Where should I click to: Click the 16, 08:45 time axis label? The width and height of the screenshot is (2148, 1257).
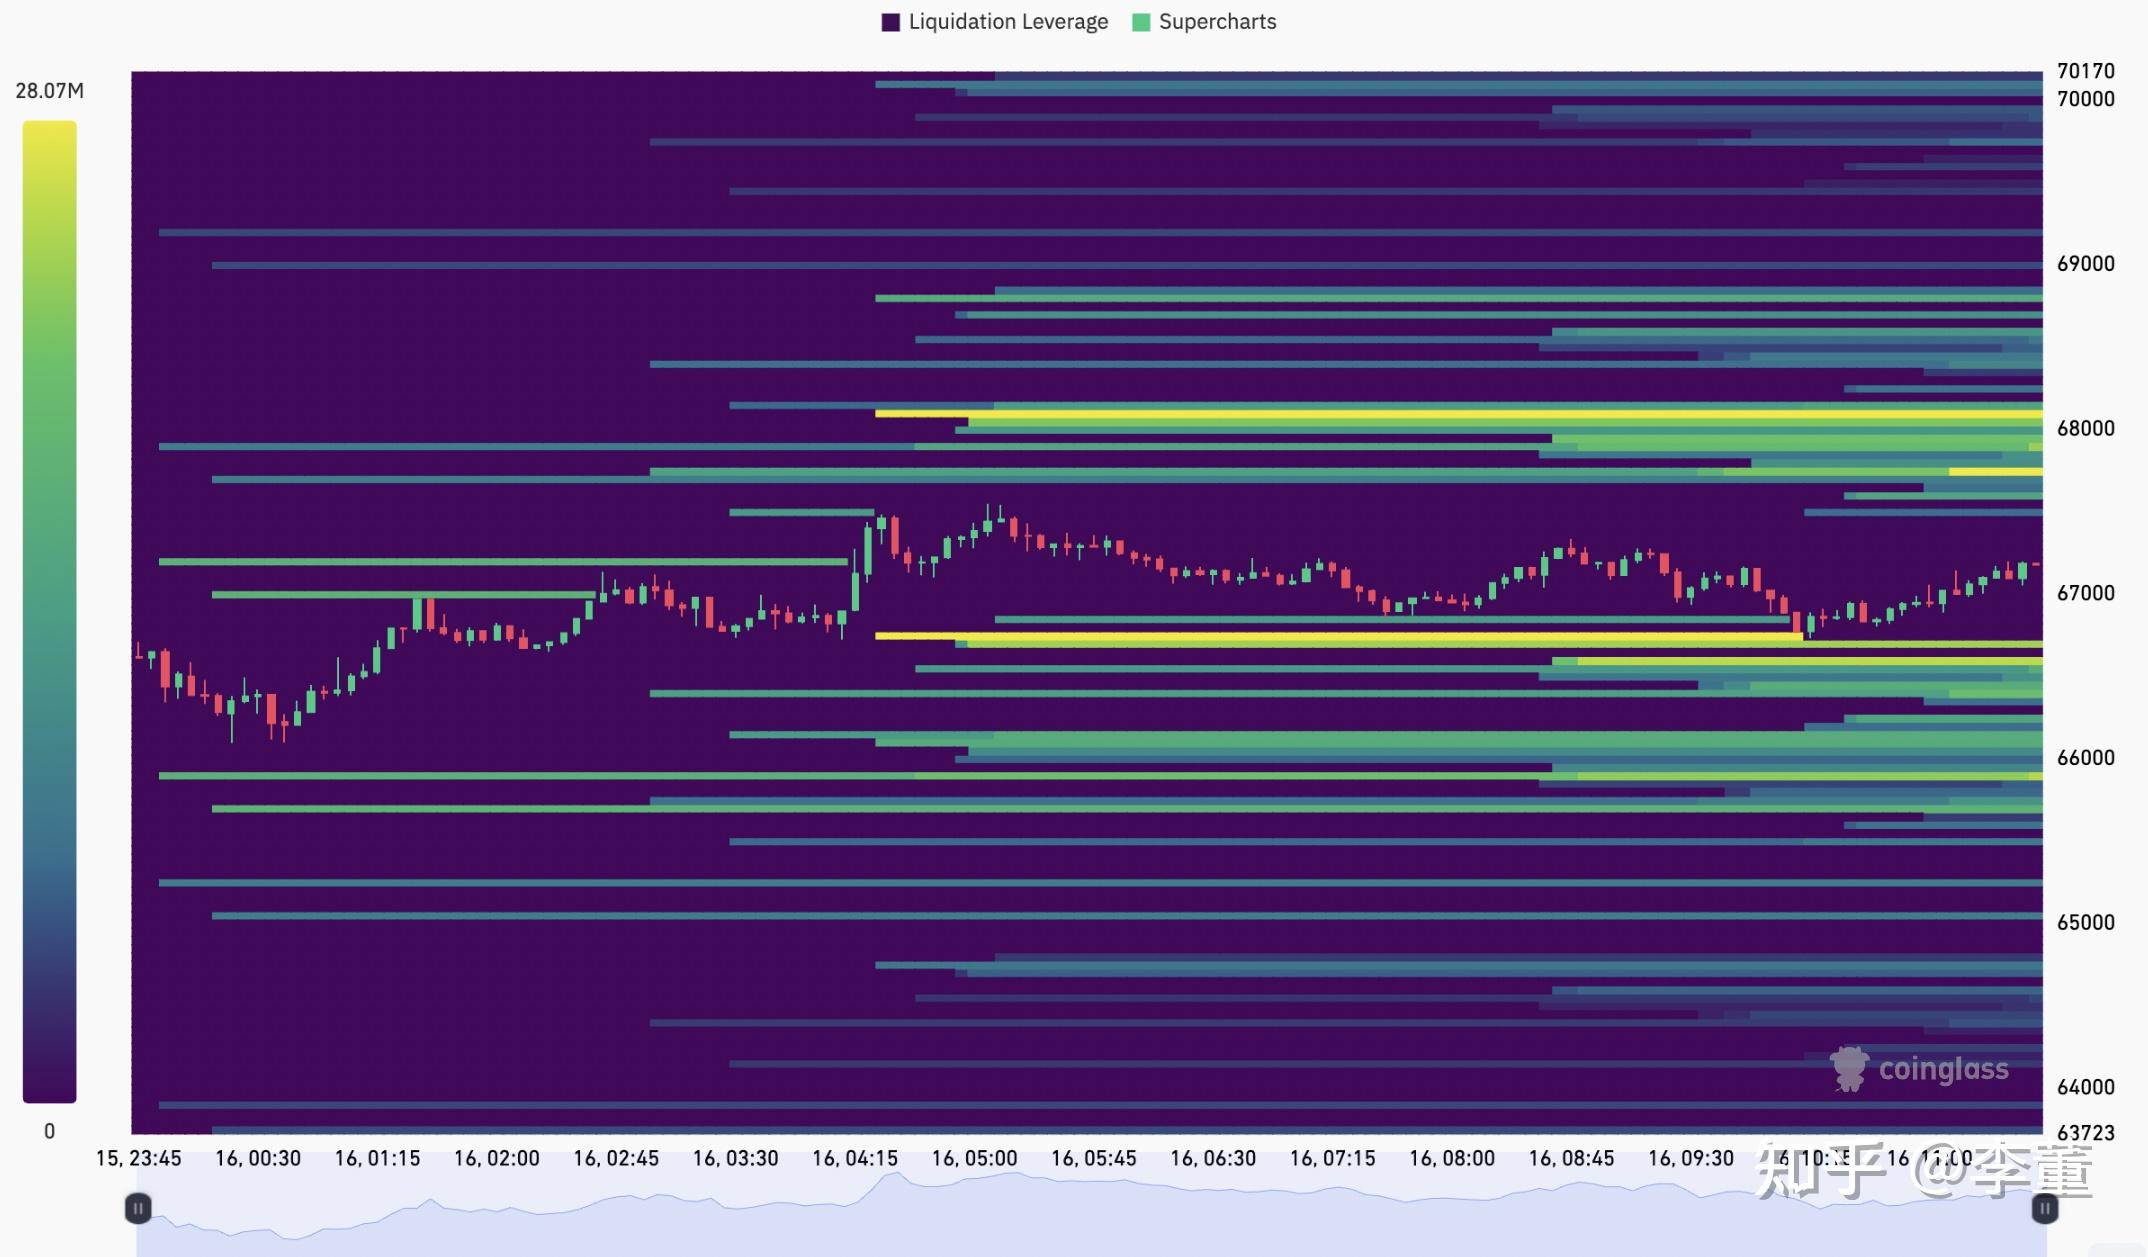coord(1572,1158)
